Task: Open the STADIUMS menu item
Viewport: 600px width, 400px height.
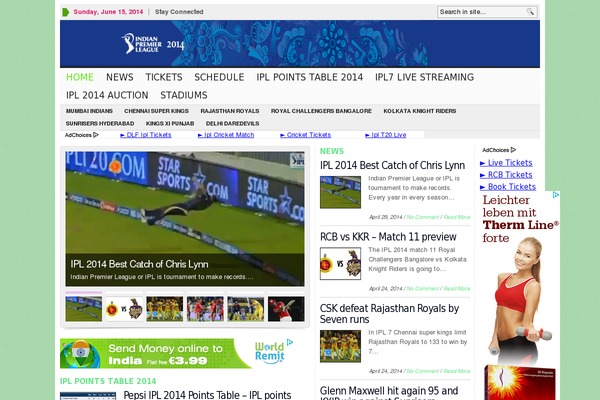Action: click(x=184, y=95)
